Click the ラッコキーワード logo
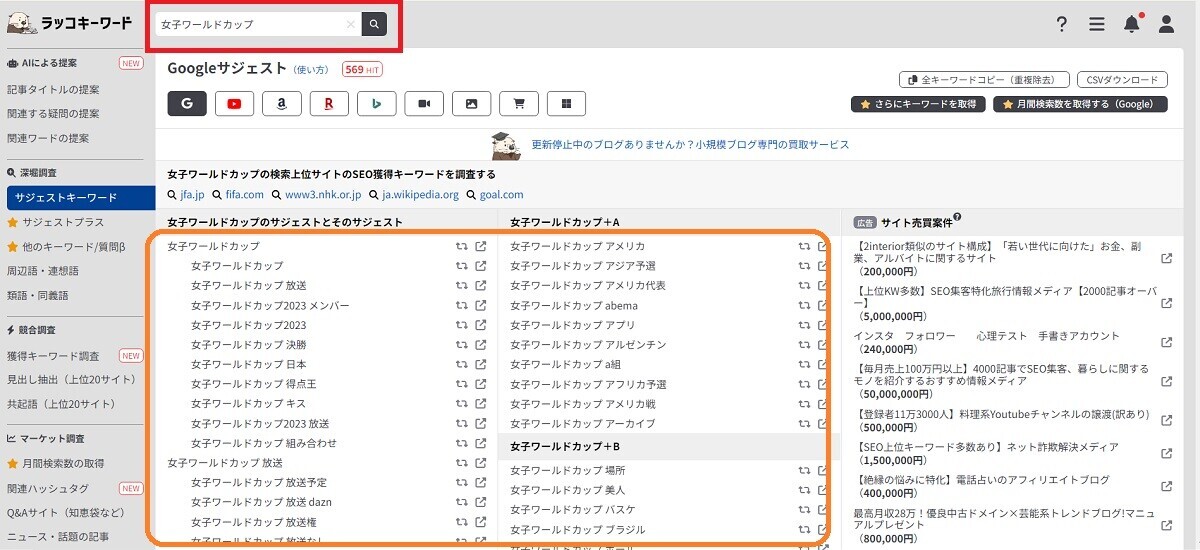The width and height of the screenshot is (1200, 550). coord(69,22)
